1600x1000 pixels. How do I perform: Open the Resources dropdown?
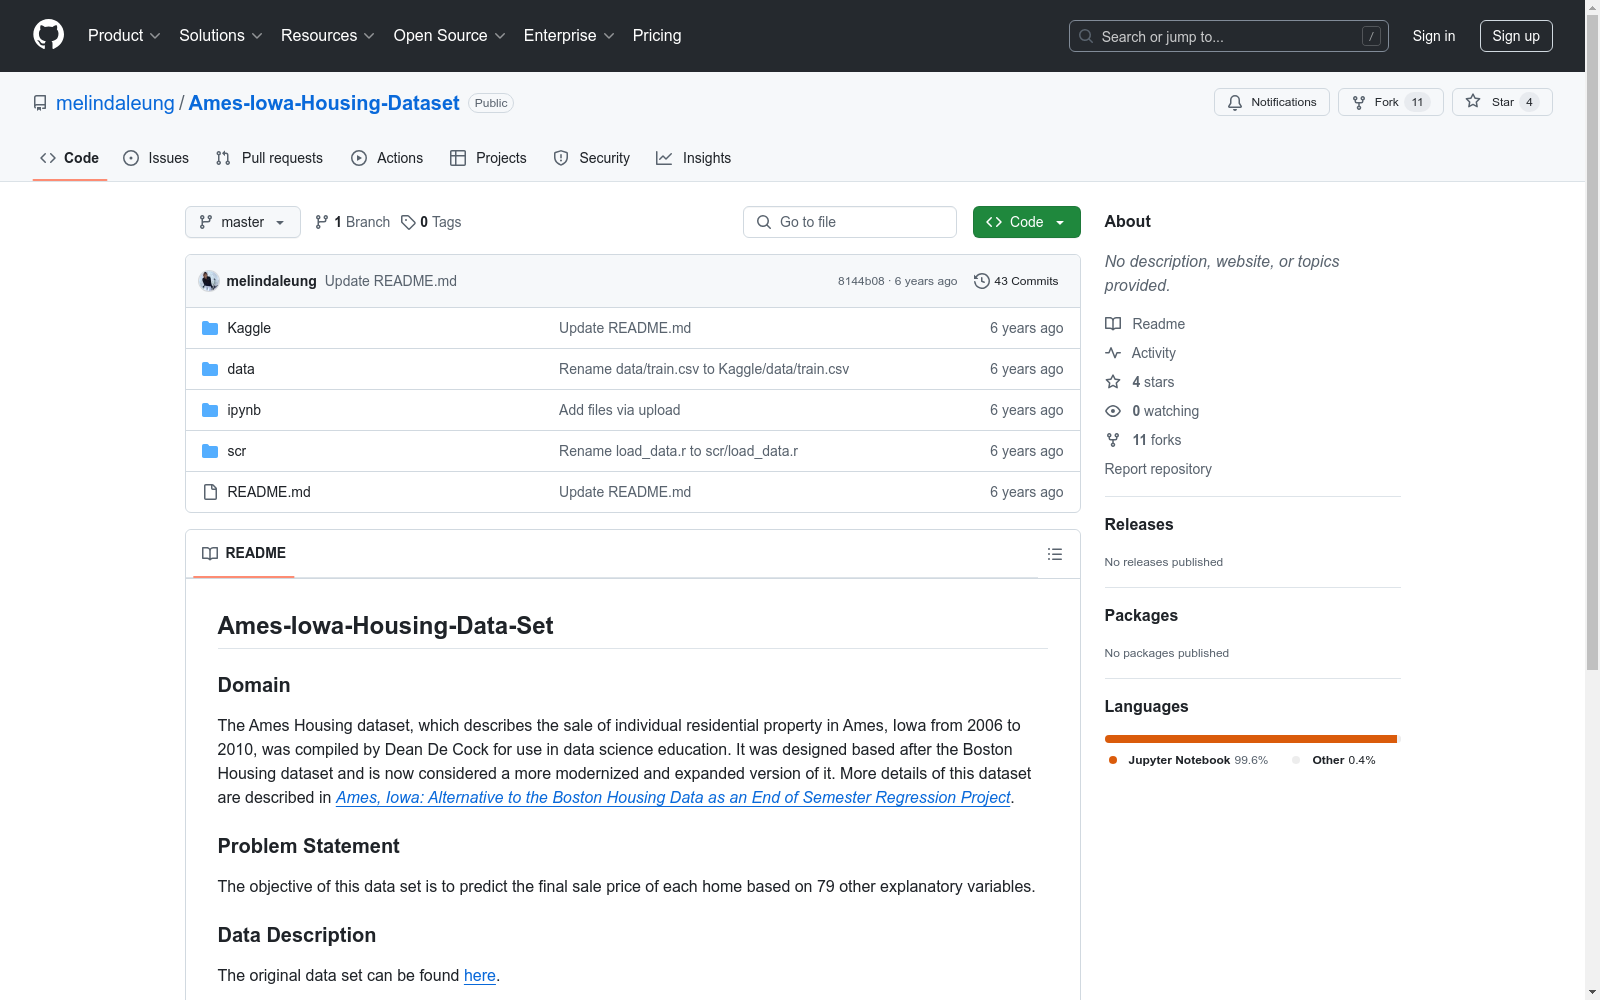point(327,36)
